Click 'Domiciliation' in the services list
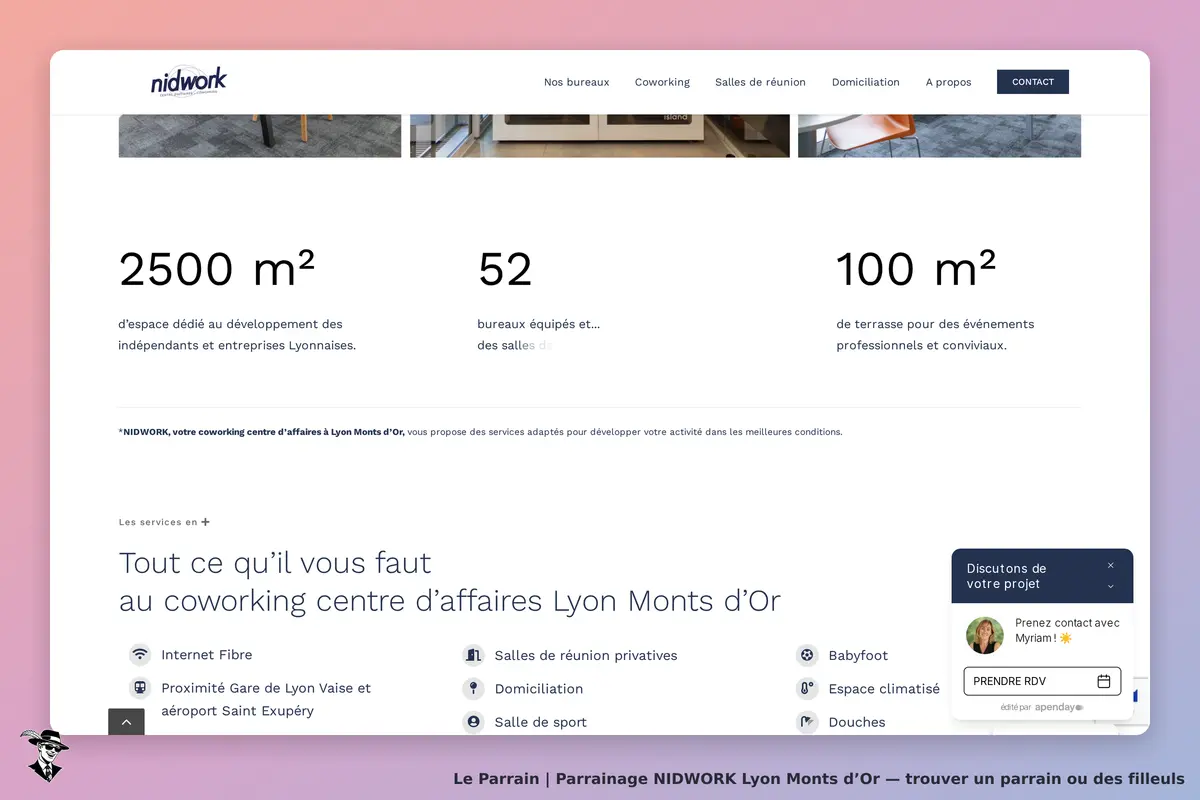 click(x=539, y=688)
